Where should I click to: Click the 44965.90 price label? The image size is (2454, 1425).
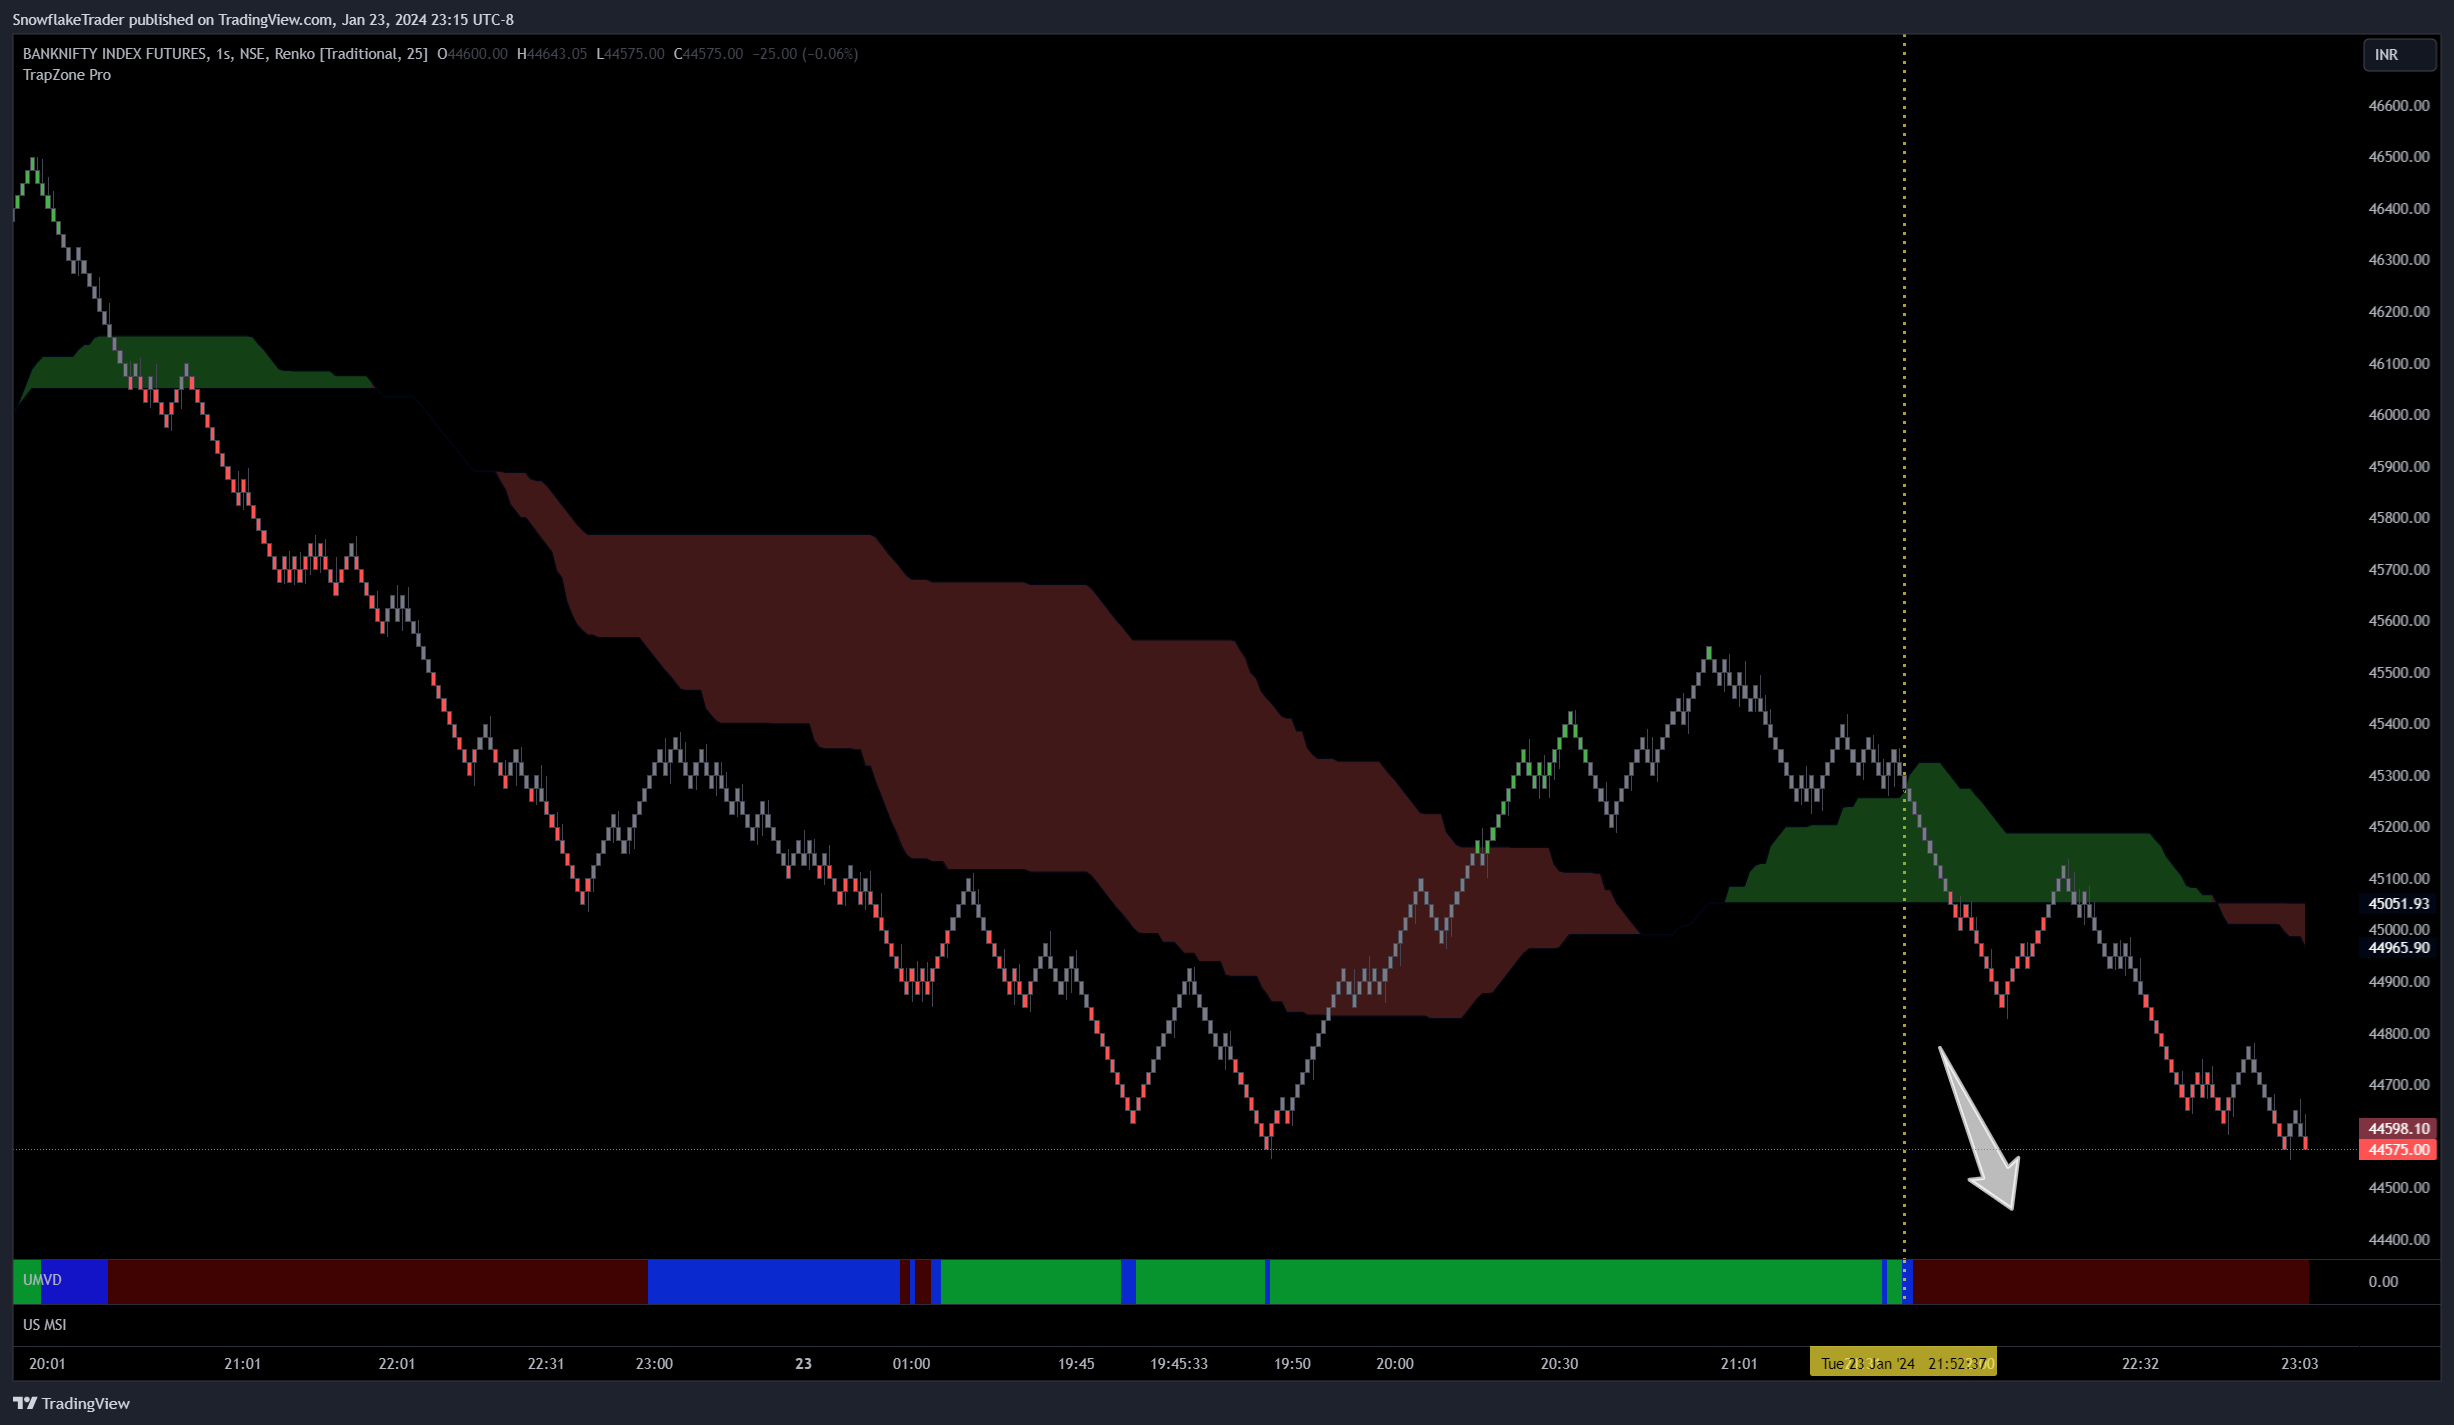point(2398,948)
